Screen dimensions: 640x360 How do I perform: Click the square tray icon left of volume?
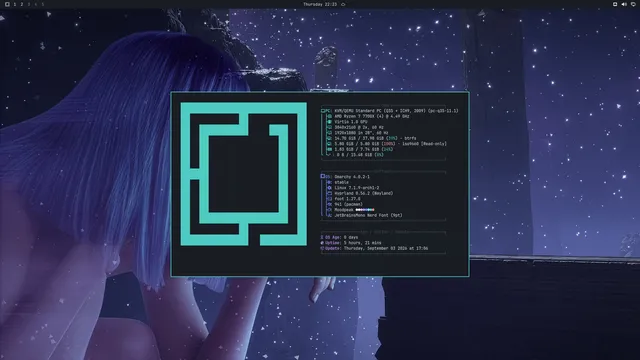615,4
